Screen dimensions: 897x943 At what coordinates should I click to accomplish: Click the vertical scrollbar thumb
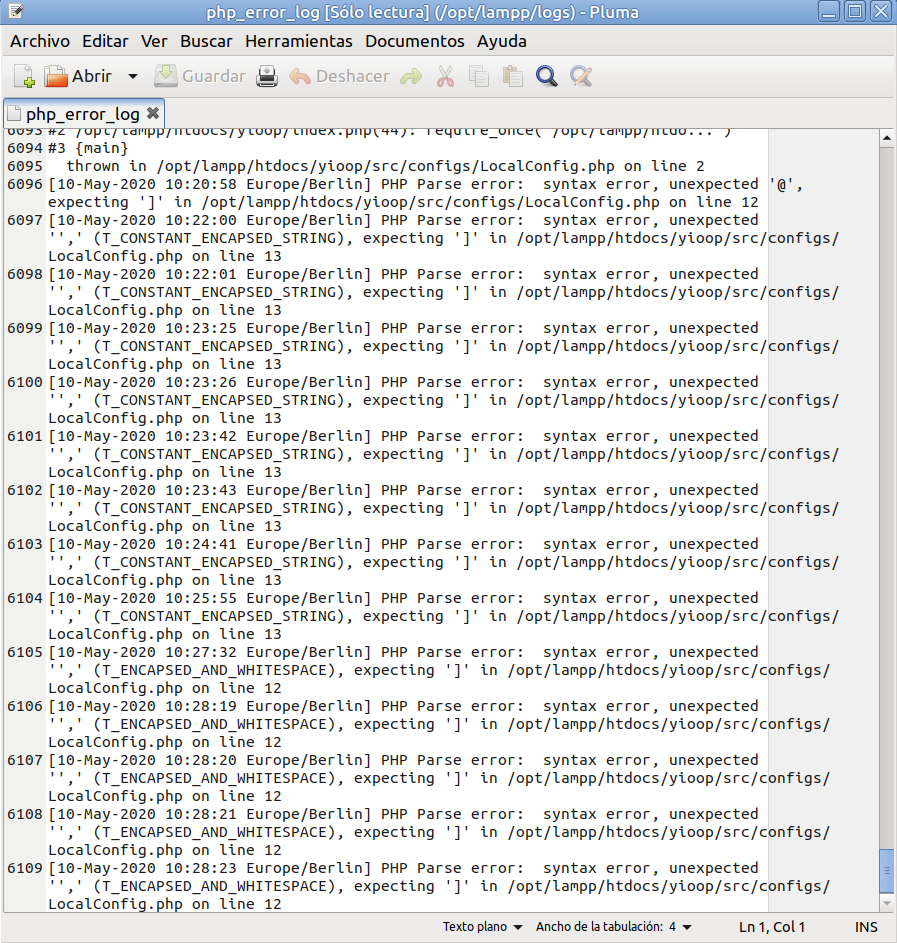[x=886, y=872]
